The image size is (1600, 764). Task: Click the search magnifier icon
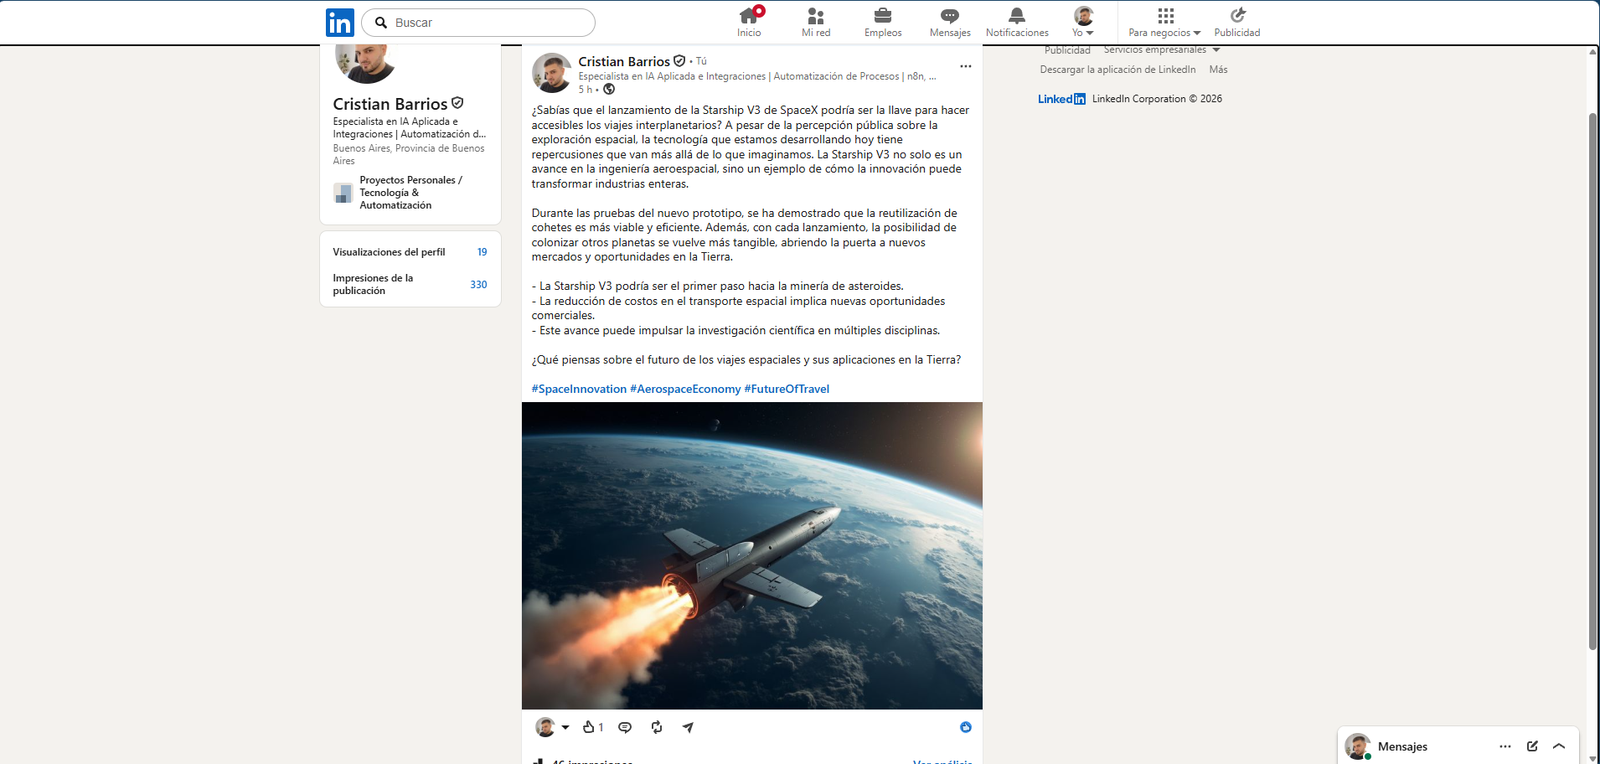pos(381,22)
